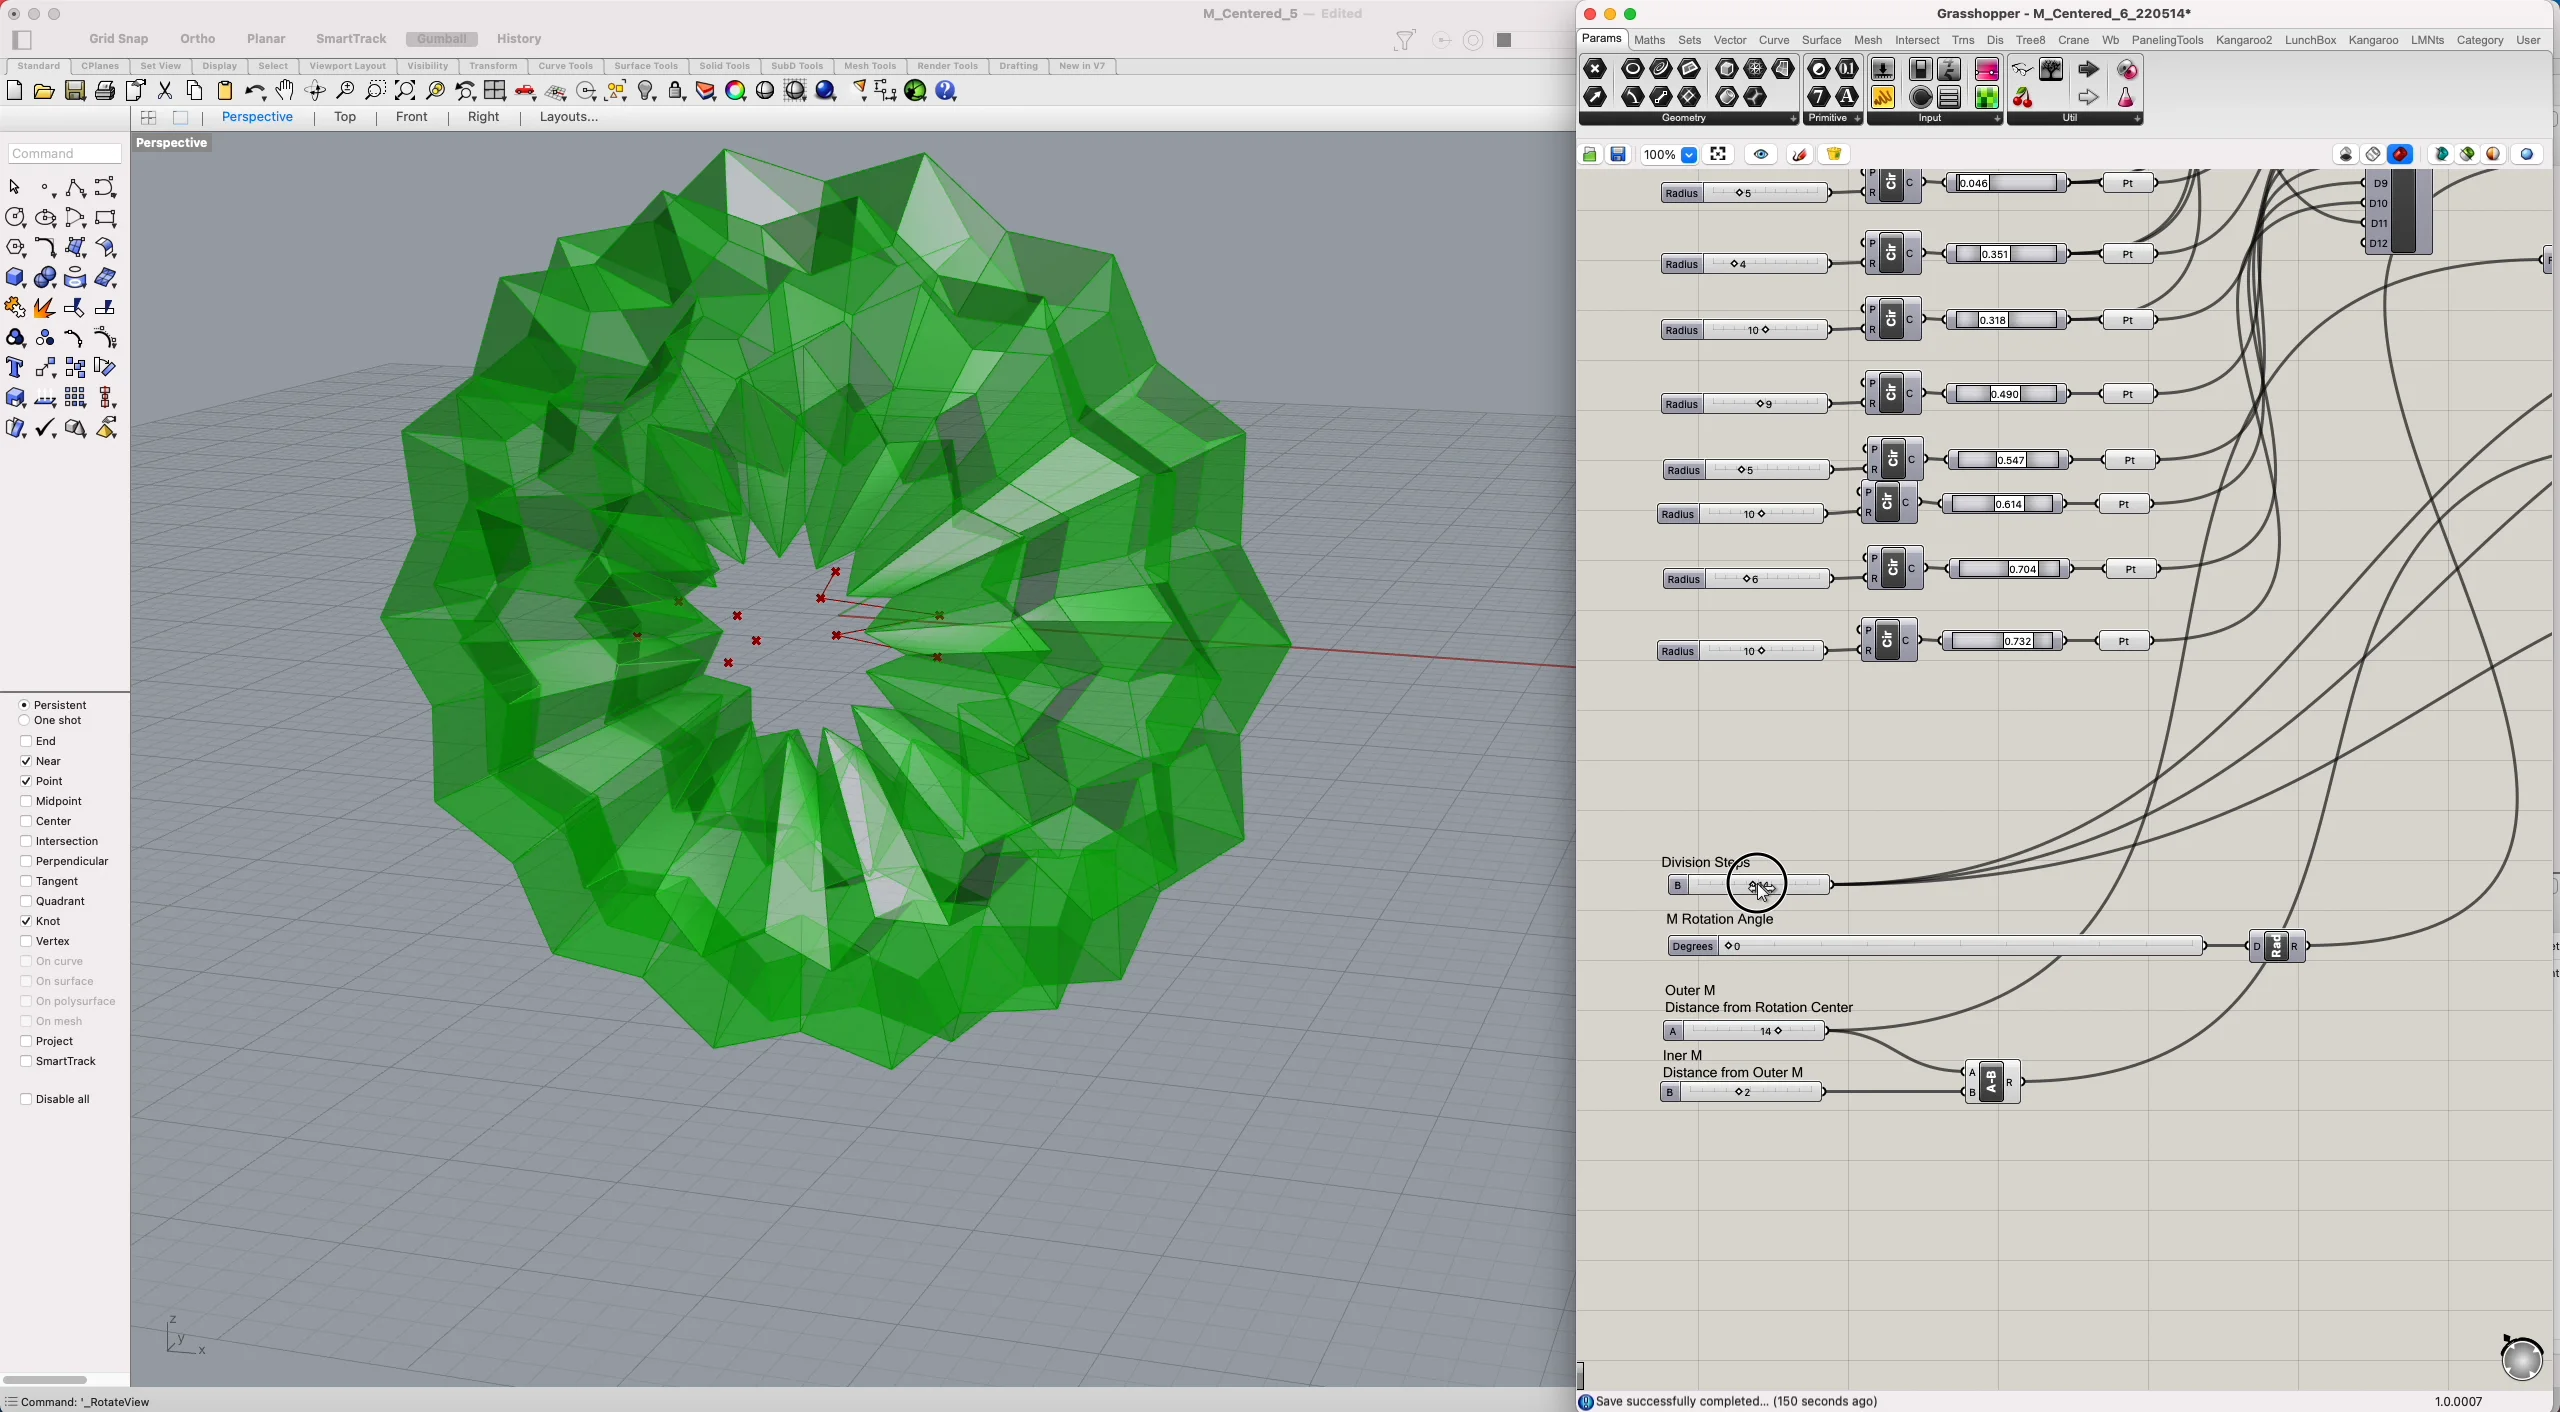Open the canvas trash bin in Grasshopper

pos(1833,154)
